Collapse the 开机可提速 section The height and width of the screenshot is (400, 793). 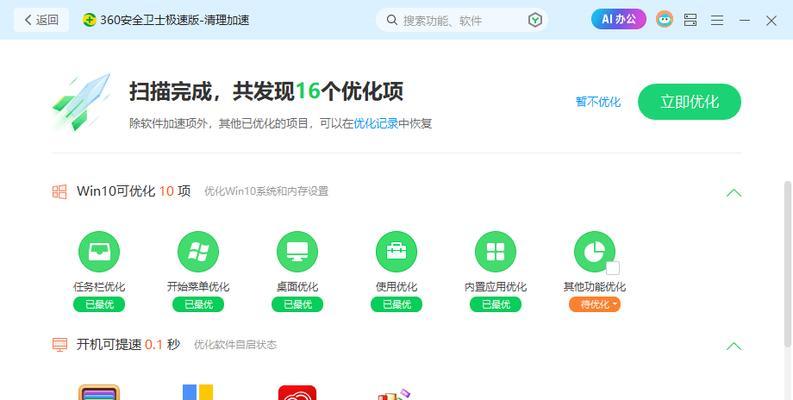[734, 346]
